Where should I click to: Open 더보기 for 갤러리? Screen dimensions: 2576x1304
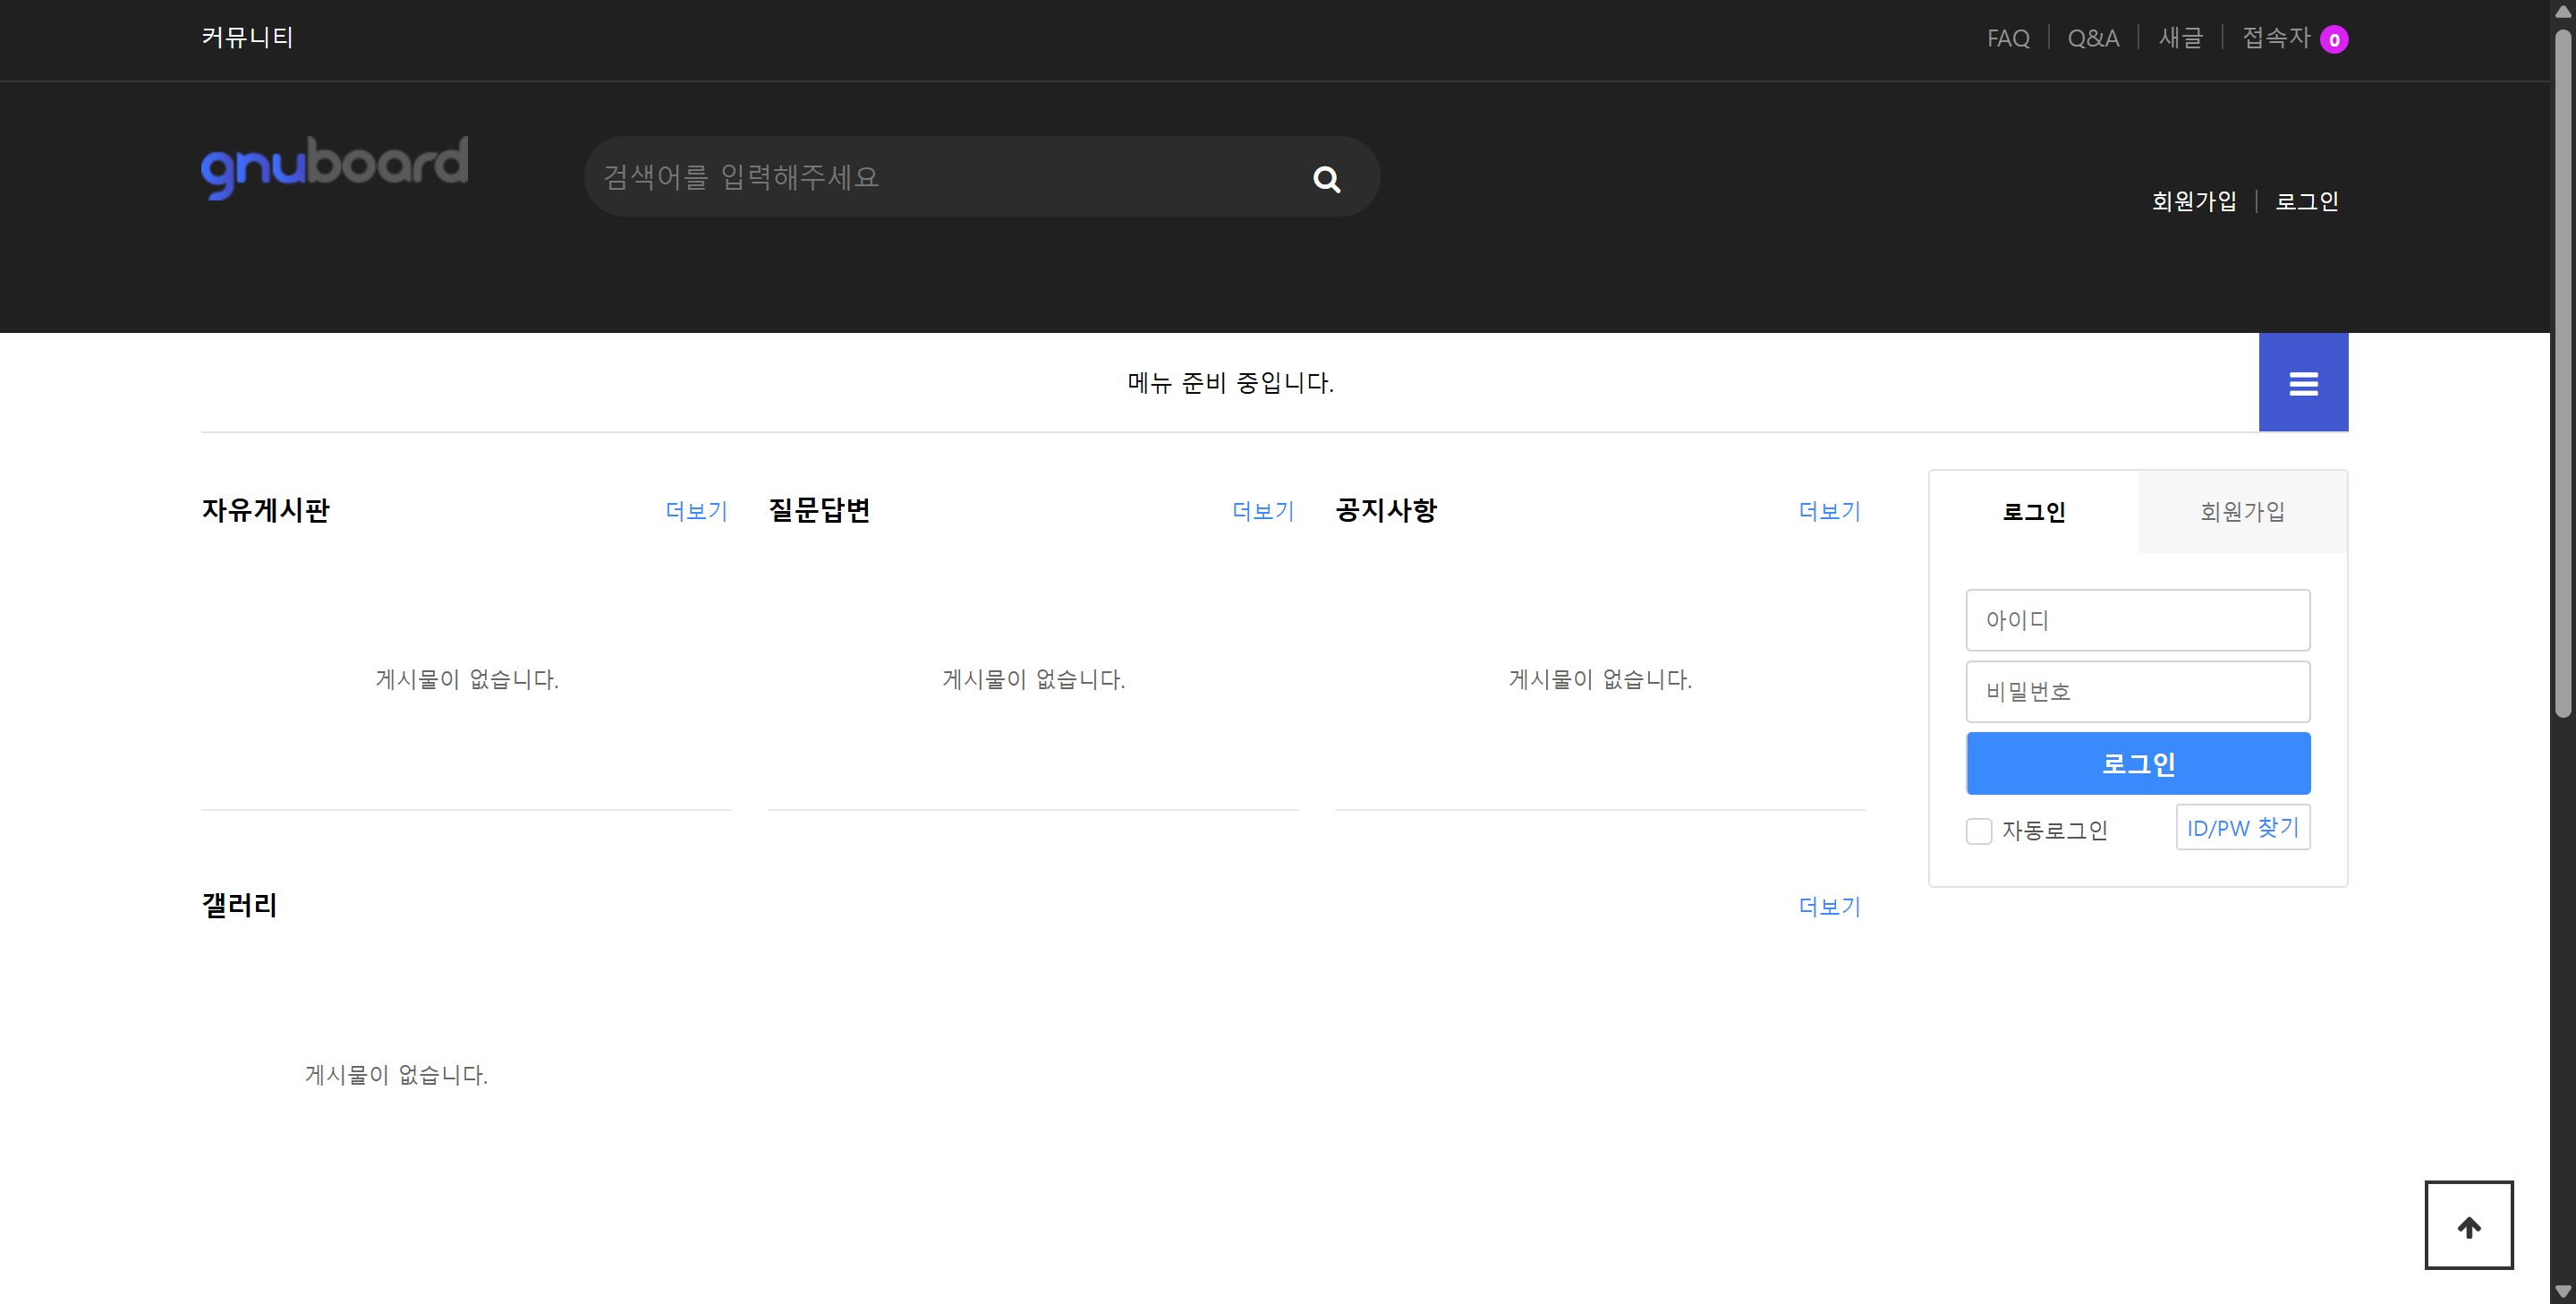click(x=1829, y=907)
